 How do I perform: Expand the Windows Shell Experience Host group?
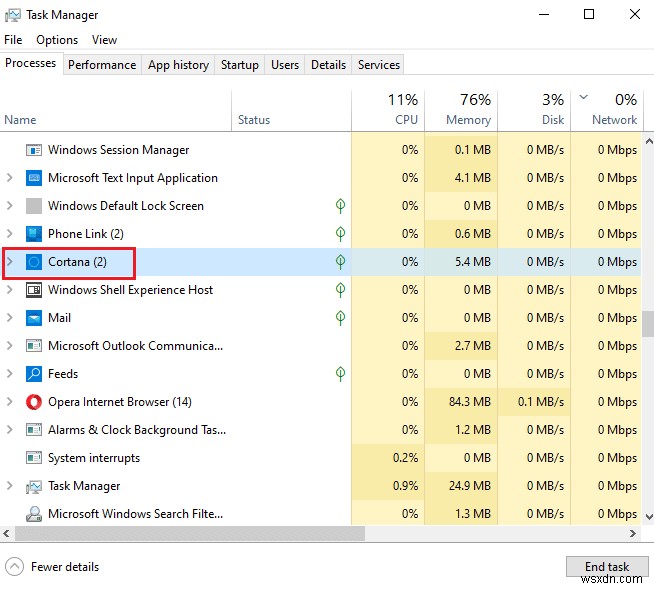coord(10,289)
